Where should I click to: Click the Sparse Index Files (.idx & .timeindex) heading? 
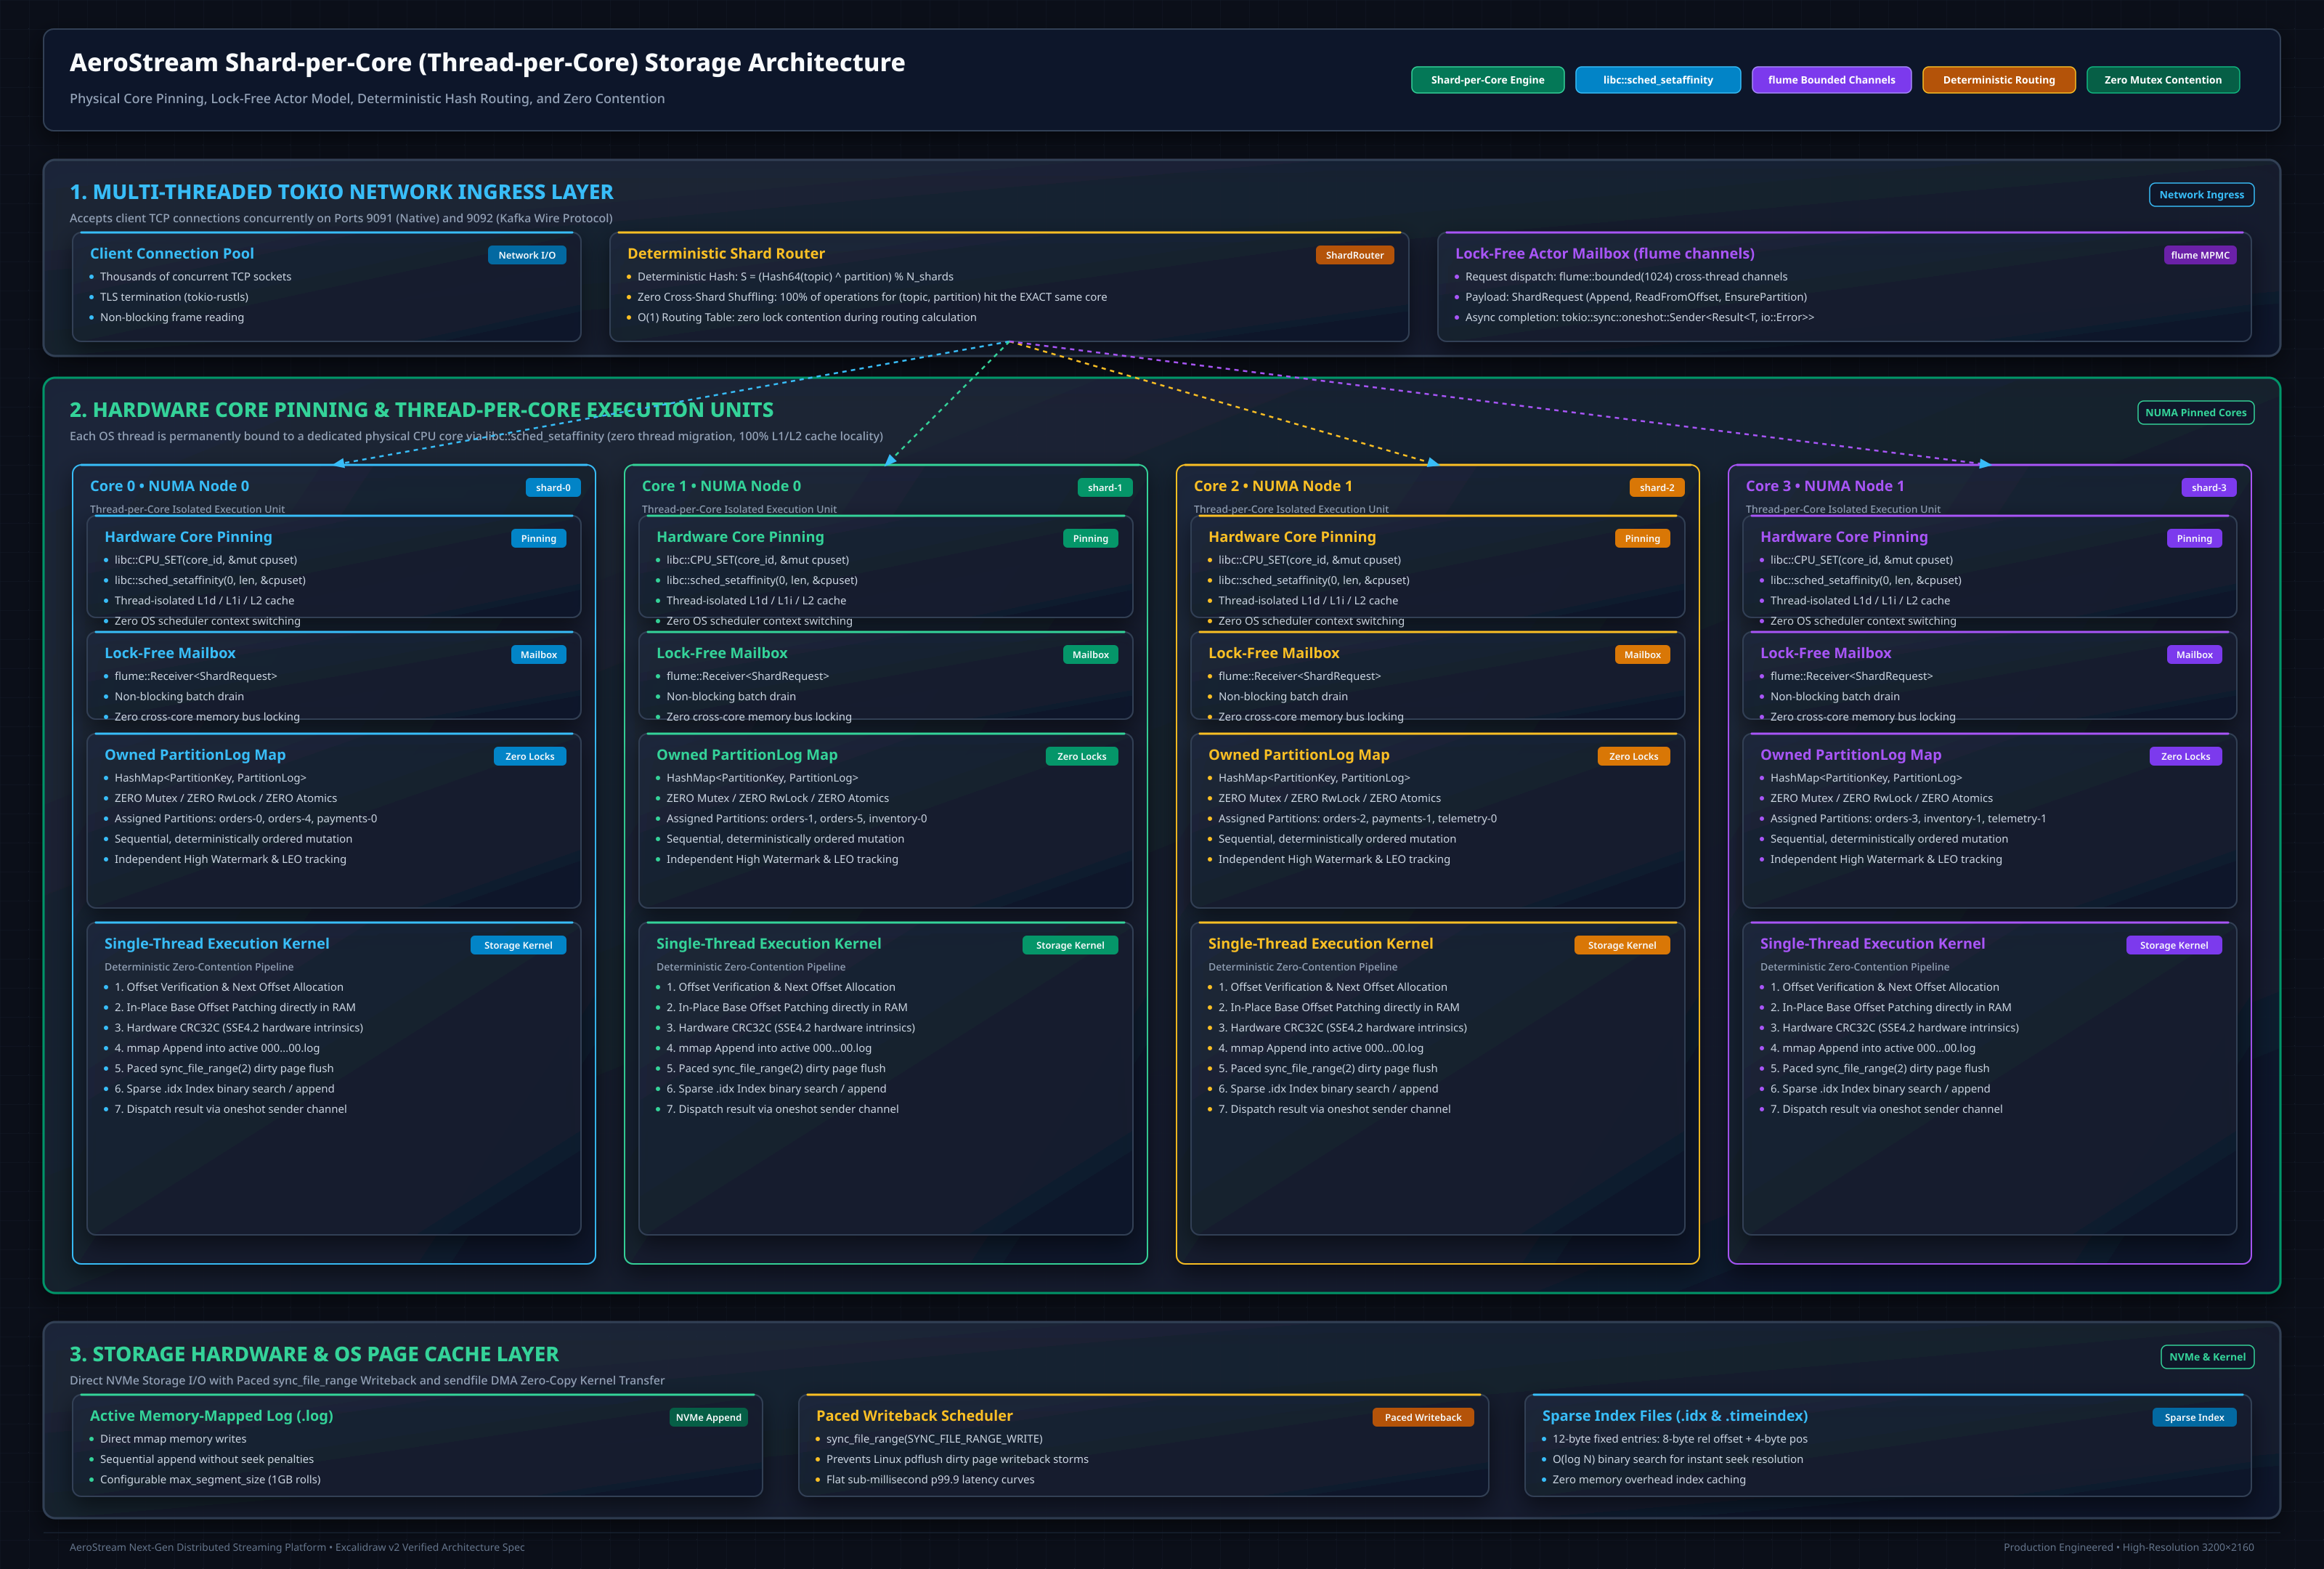point(1674,1417)
